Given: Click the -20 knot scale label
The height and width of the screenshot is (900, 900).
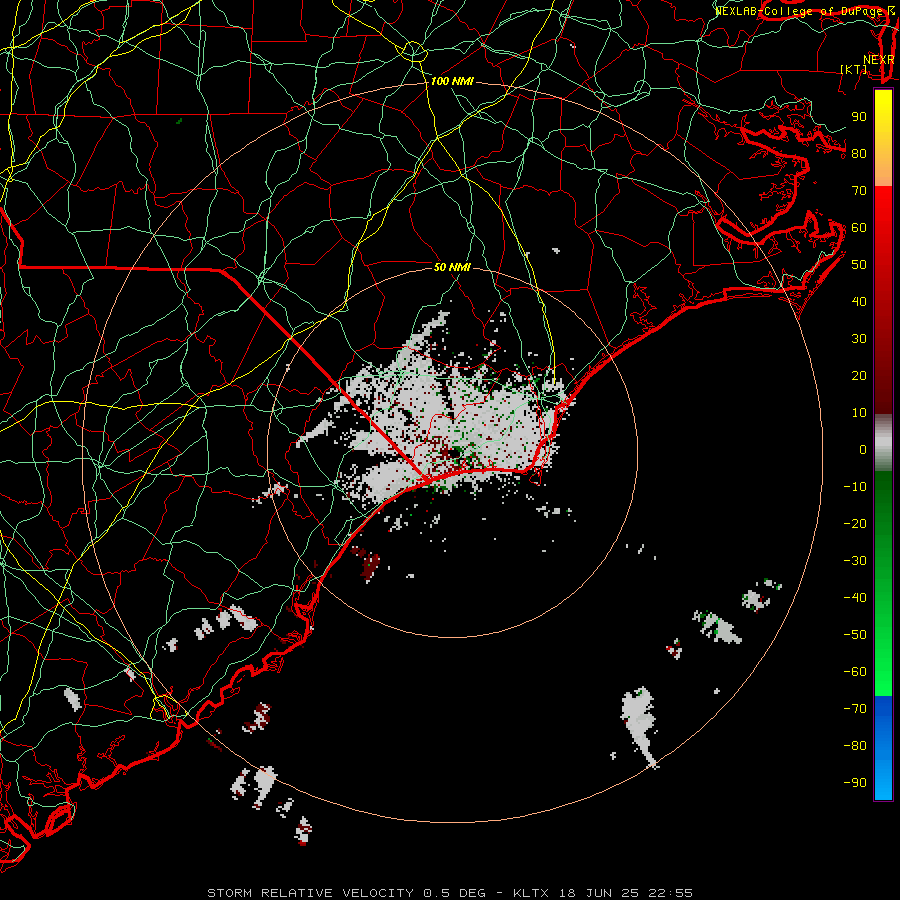Looking at the screenshot, I should [x=855, y=524].
